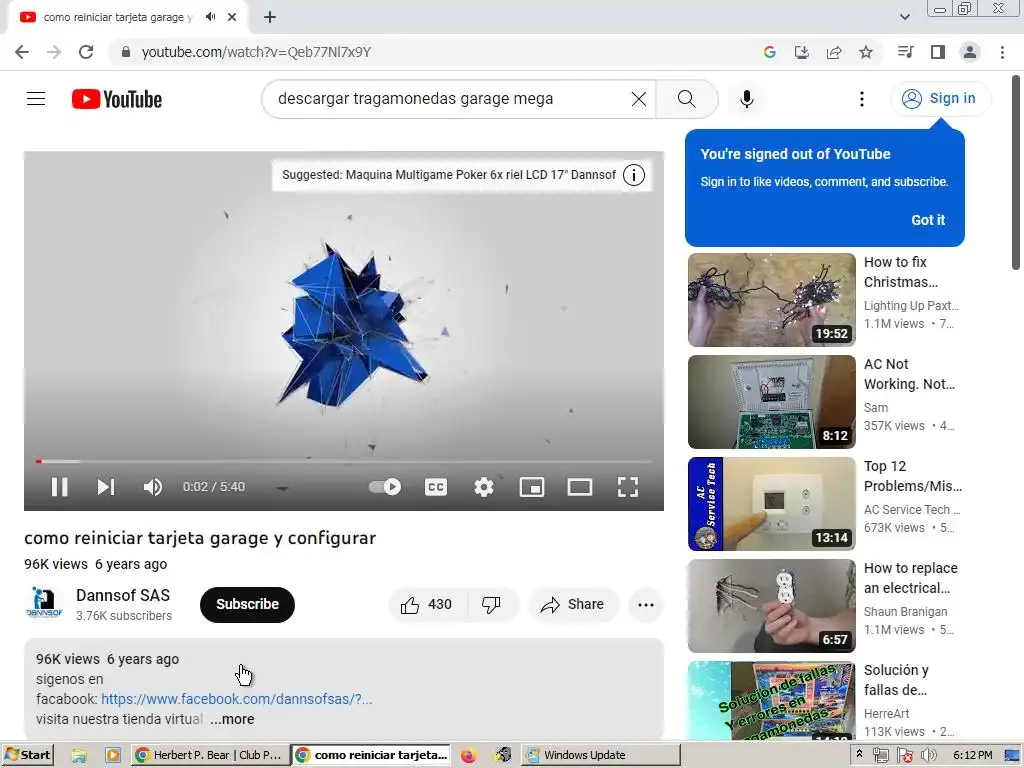Open suggested Maquina Multigame Poker card
The width and height of the screenshot is (1024, 768).
[449, 175]
